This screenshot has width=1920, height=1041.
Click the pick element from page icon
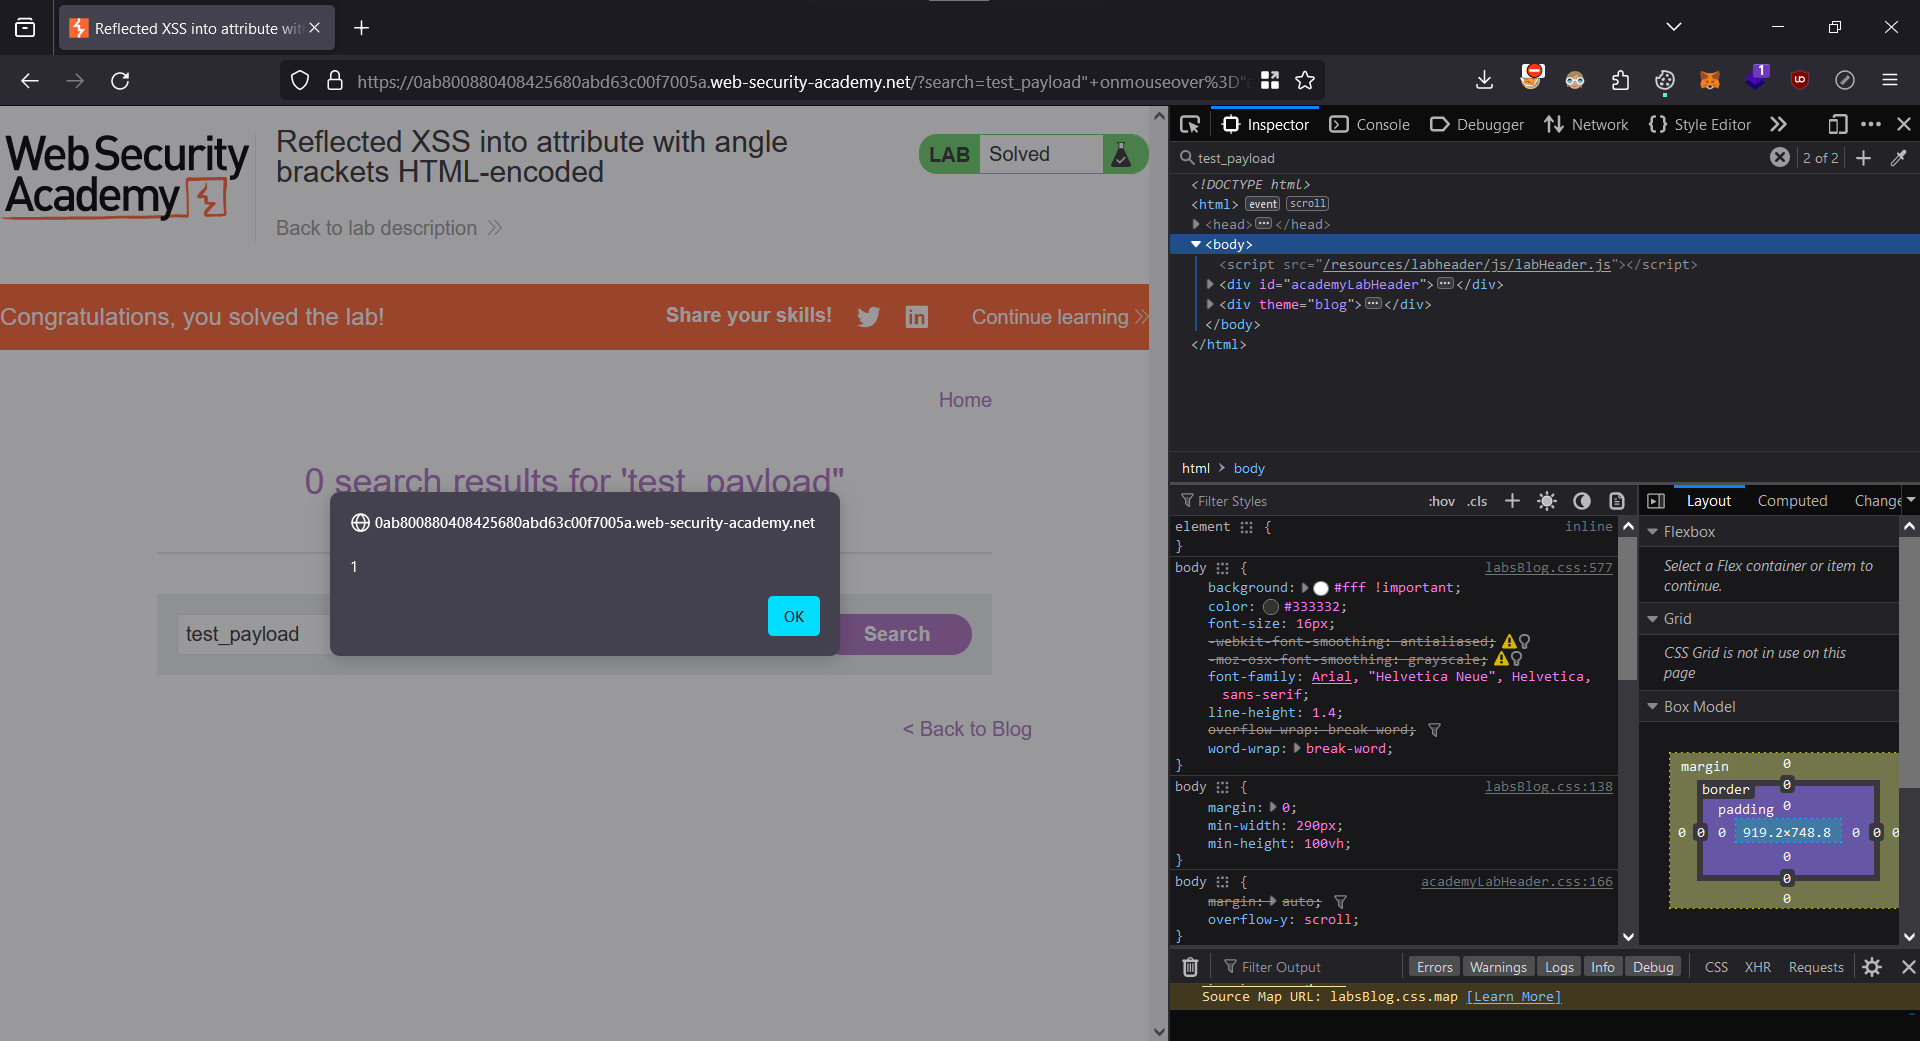(1190, 124)
